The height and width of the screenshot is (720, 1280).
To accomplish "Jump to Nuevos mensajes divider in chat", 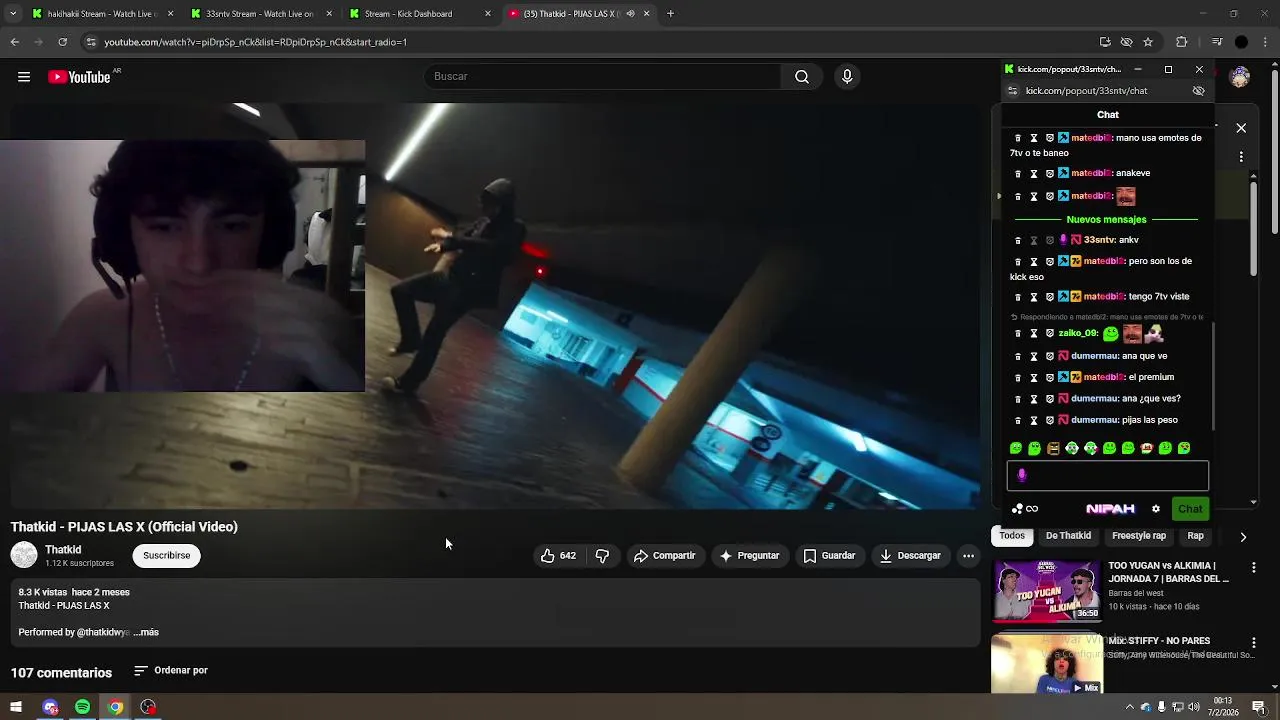I will [x=1106, y=219].
